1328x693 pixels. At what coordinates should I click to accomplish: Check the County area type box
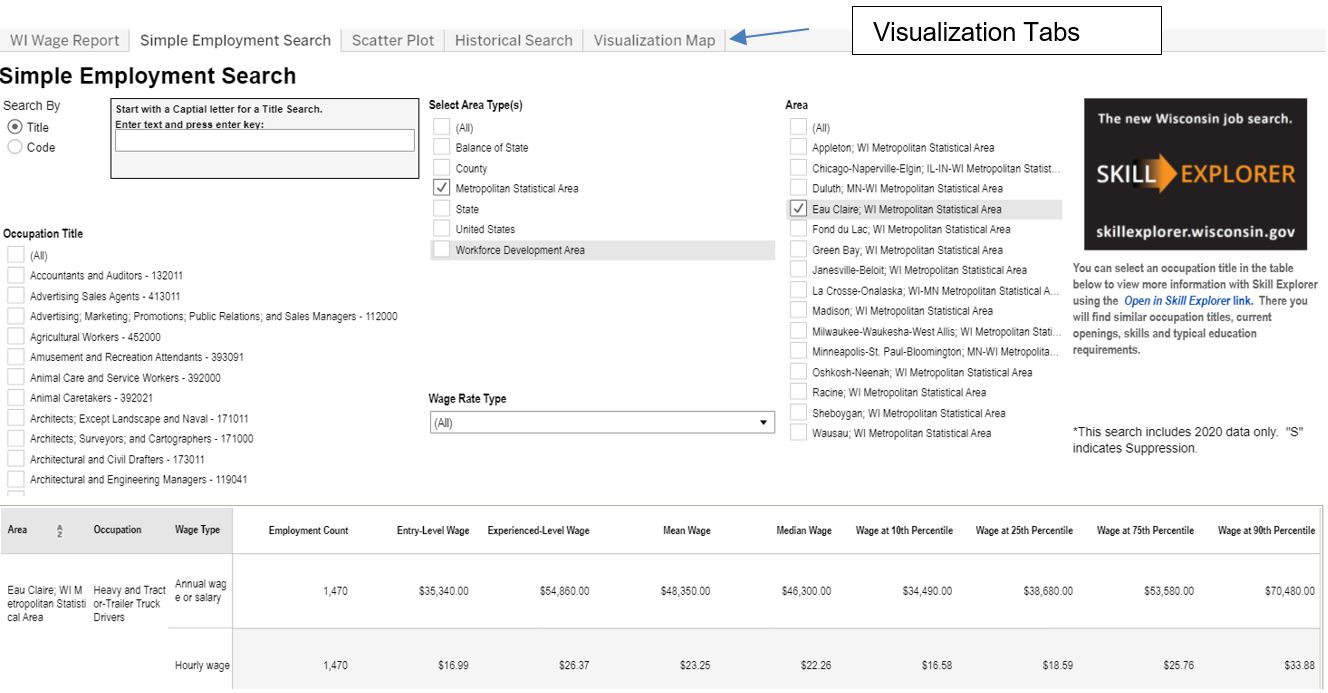click(x=441, y=168)
